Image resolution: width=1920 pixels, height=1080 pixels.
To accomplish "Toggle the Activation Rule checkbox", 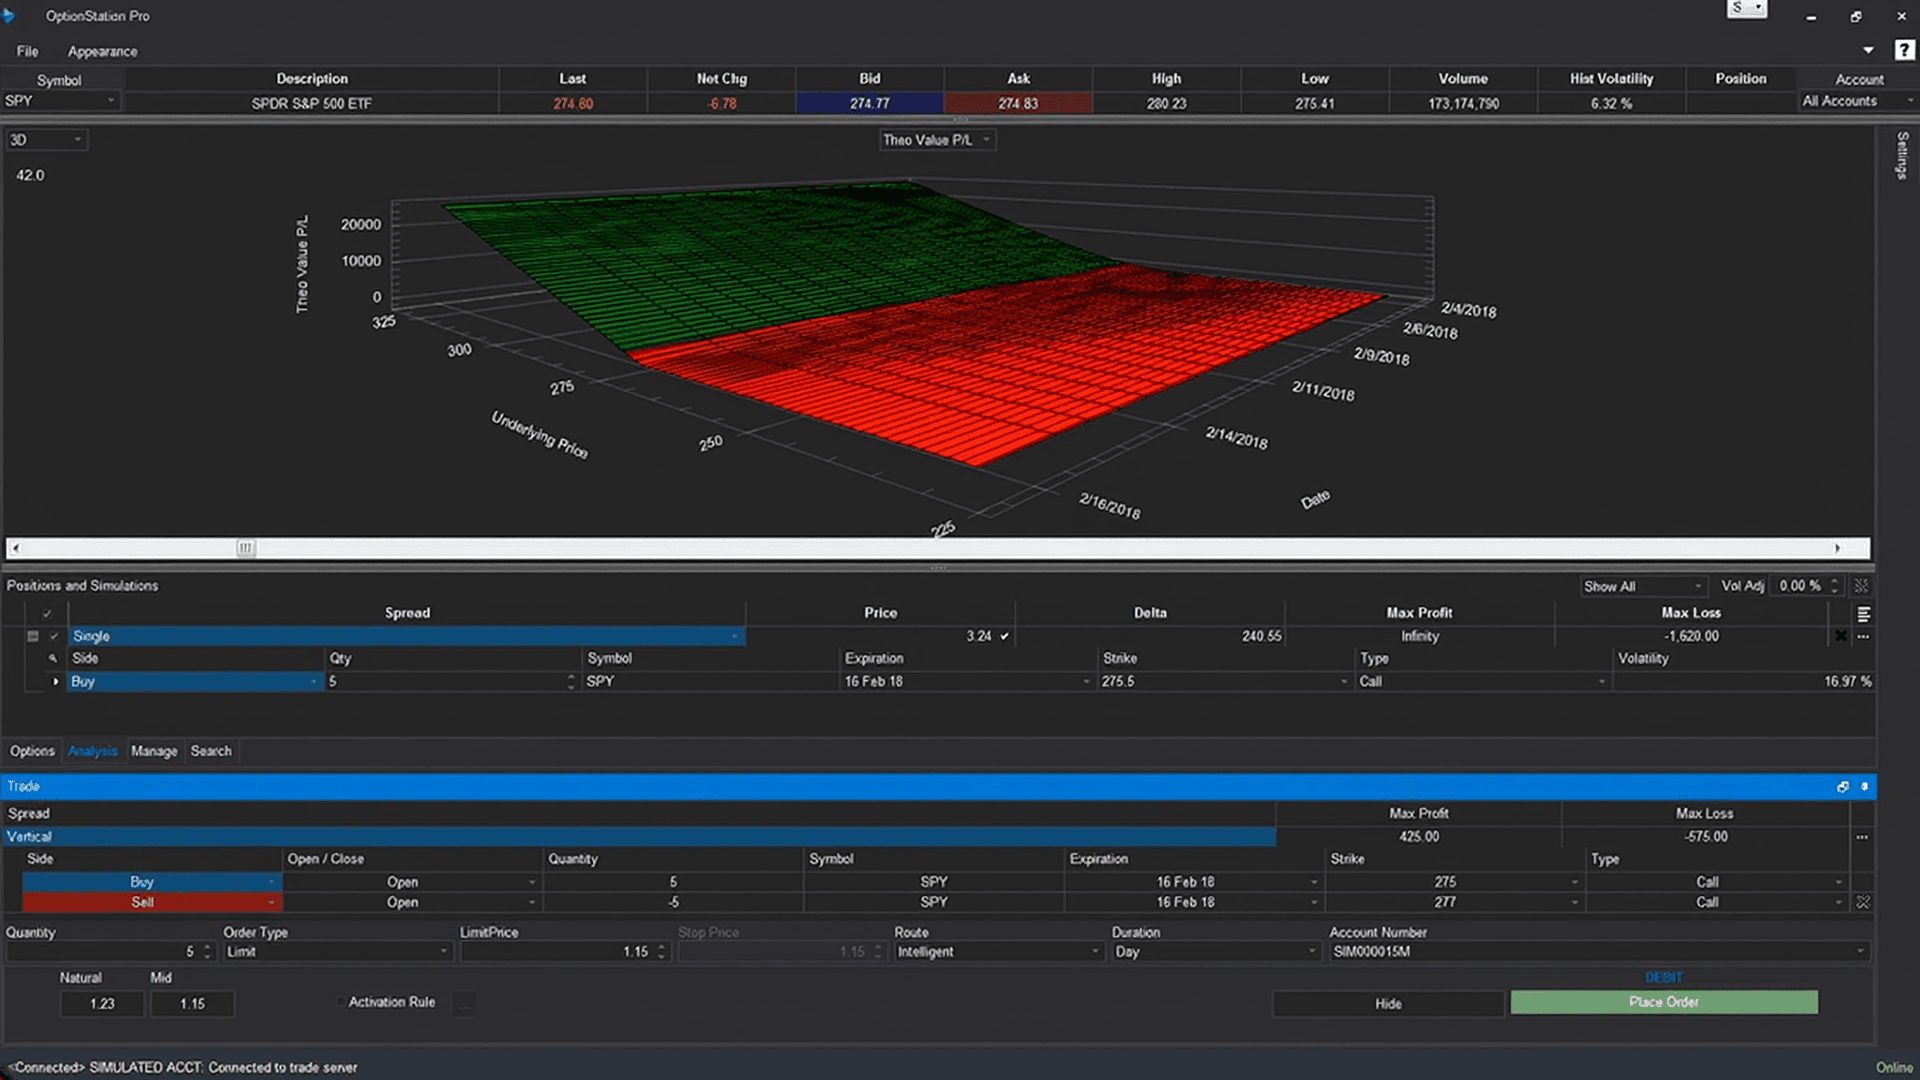I will click(x=341, y=1002).
